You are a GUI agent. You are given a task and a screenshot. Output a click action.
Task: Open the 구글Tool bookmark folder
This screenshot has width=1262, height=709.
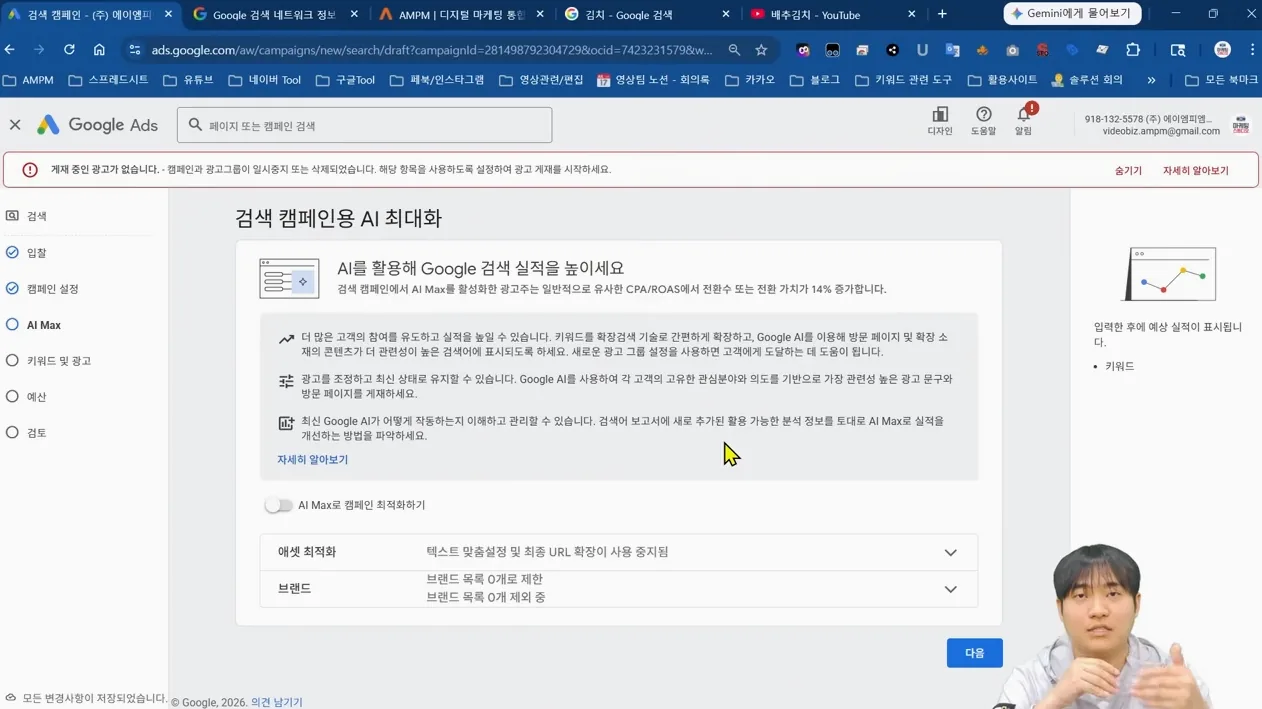(345, 80)
